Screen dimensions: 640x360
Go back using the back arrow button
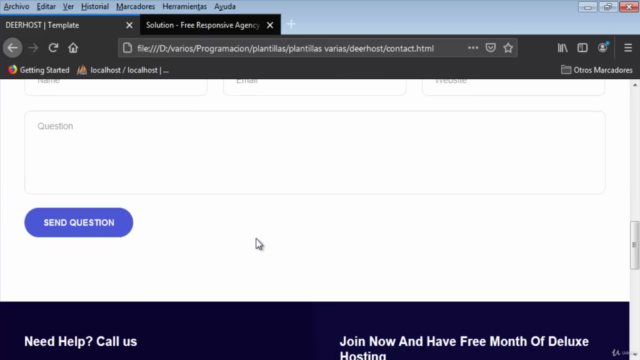[12, 48]
